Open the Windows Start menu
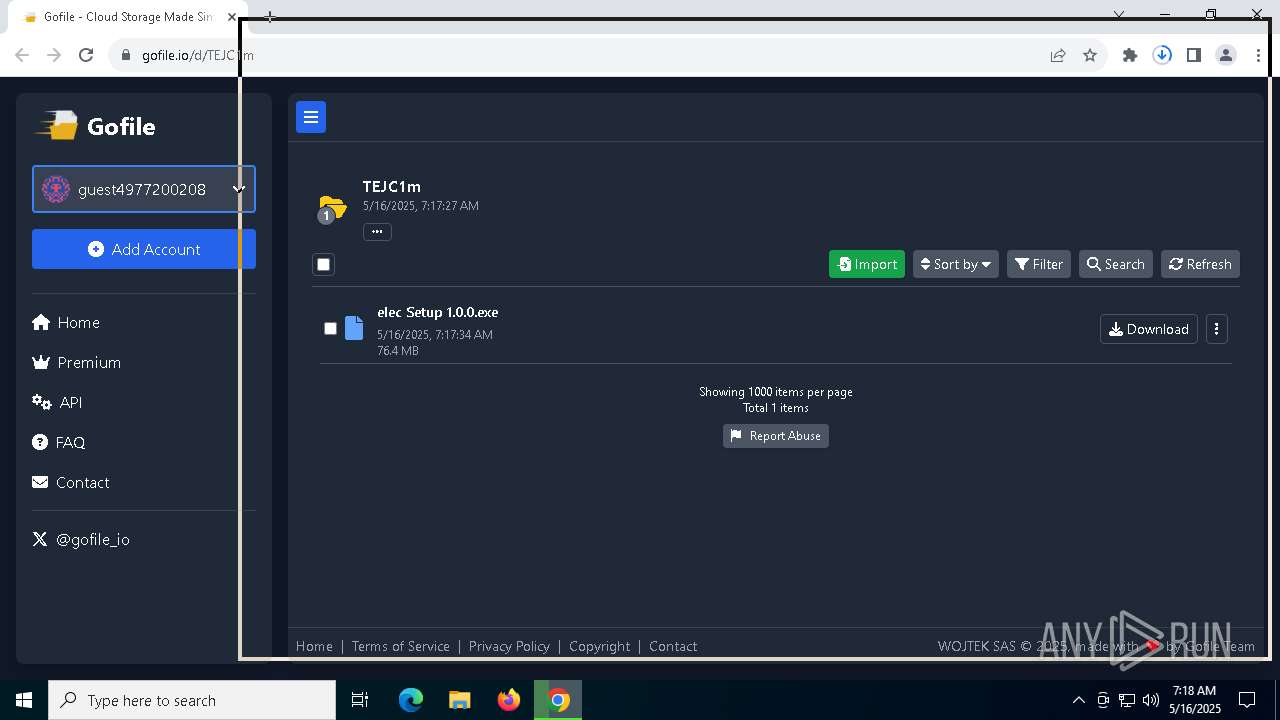1280x720 pixels. click(24, 700)
